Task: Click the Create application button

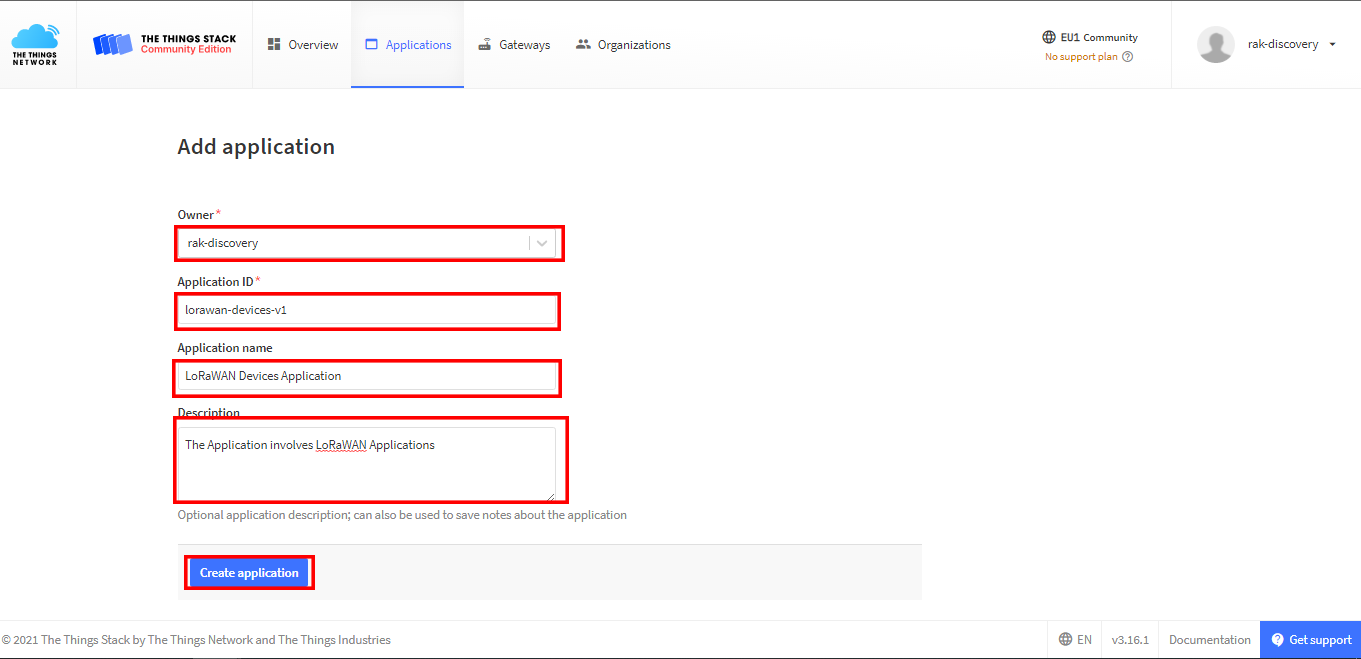Action: 249,572
